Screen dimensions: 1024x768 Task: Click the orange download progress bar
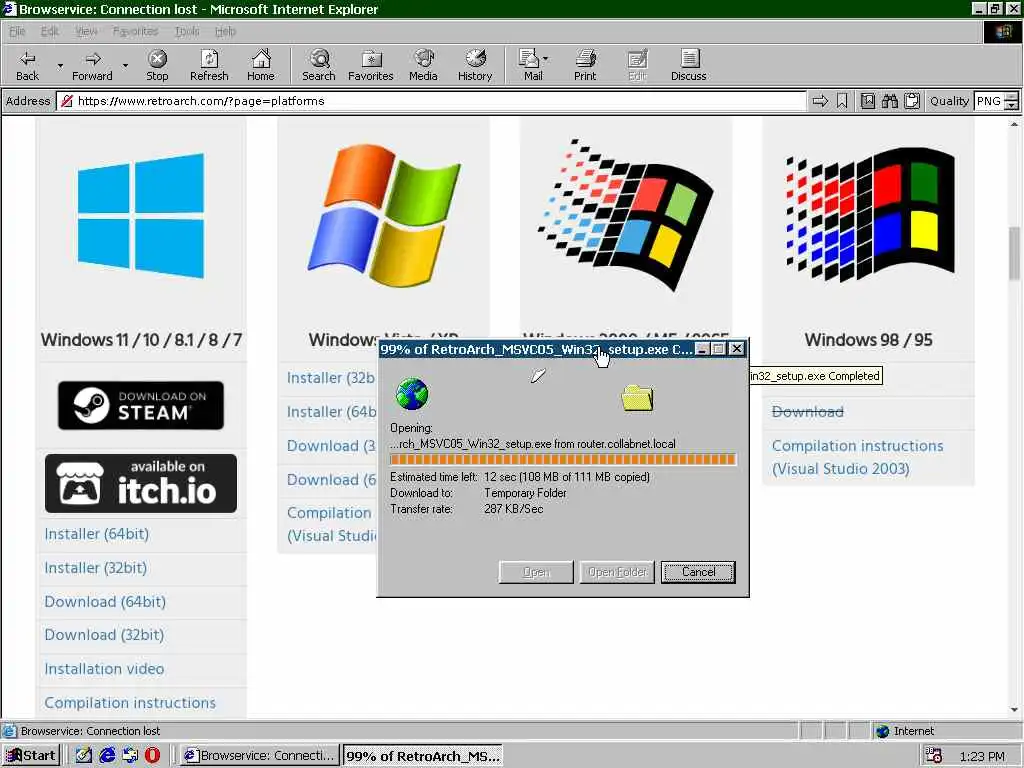563,460
